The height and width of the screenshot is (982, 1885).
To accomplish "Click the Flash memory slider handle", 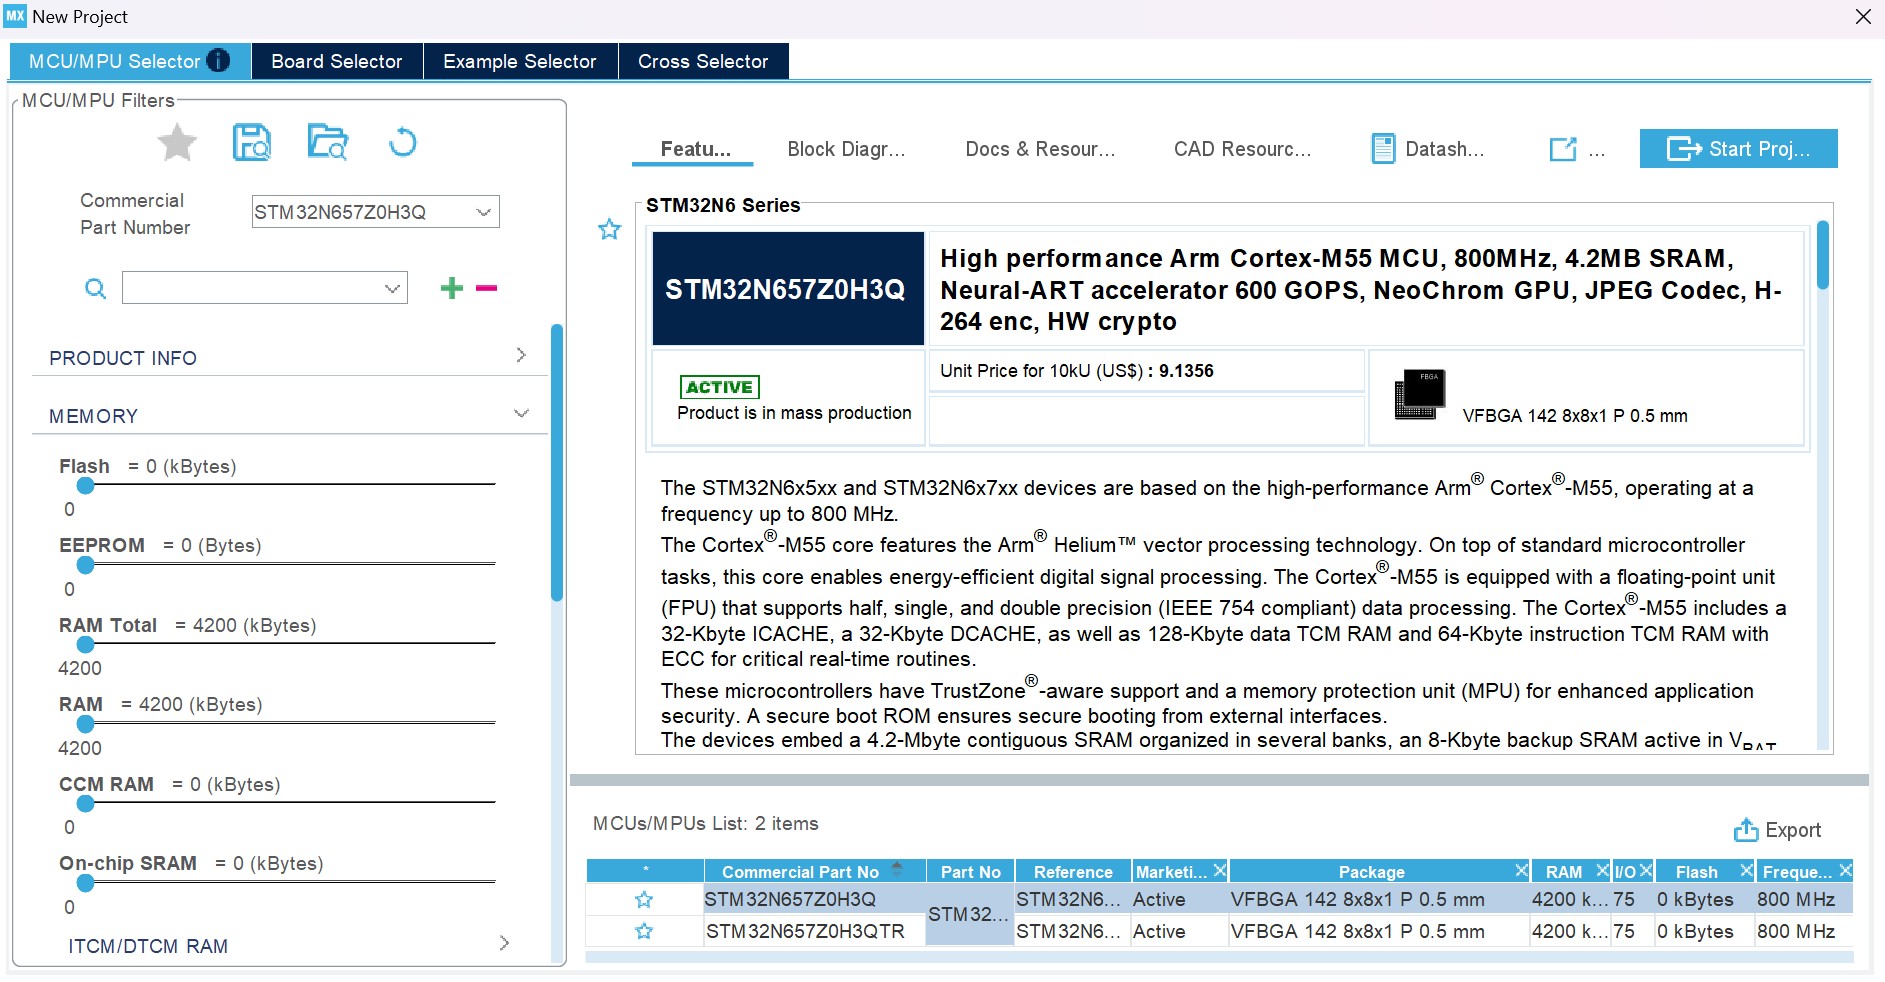I will tap(86, 485).
